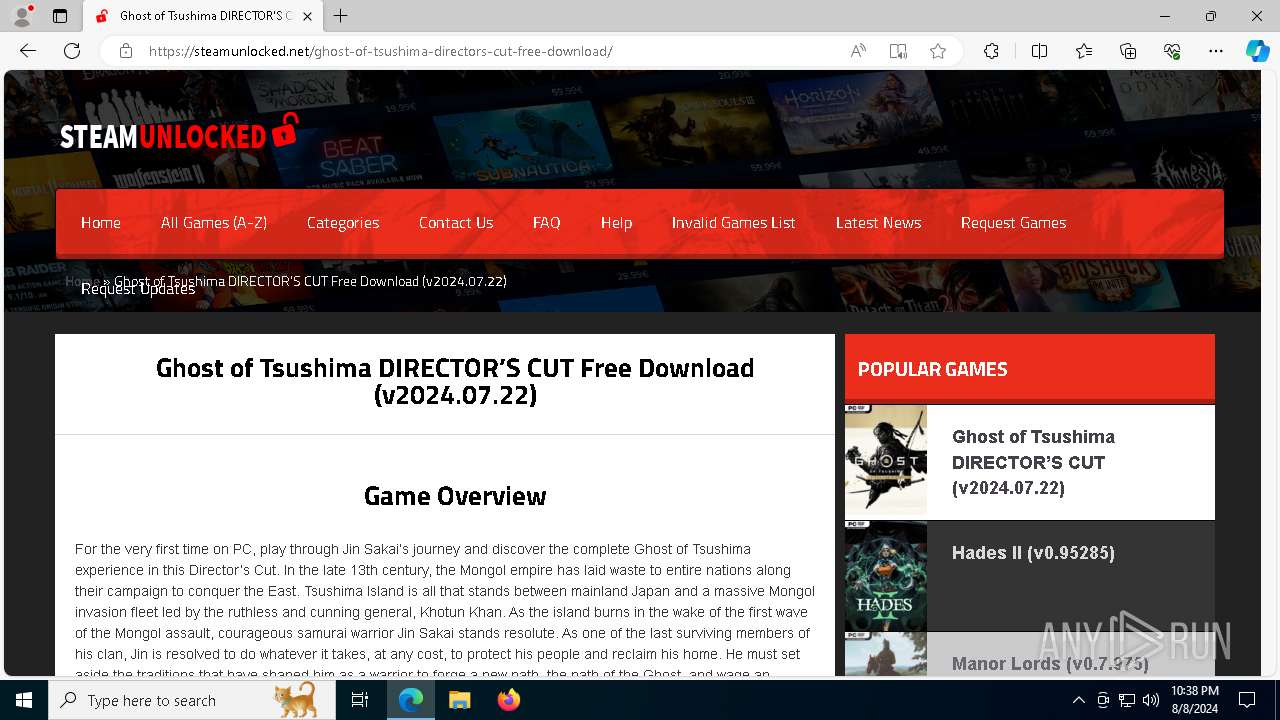Click the Game Overview heading
Viewport: 1280px width, 720px height.
coord(455,496)
